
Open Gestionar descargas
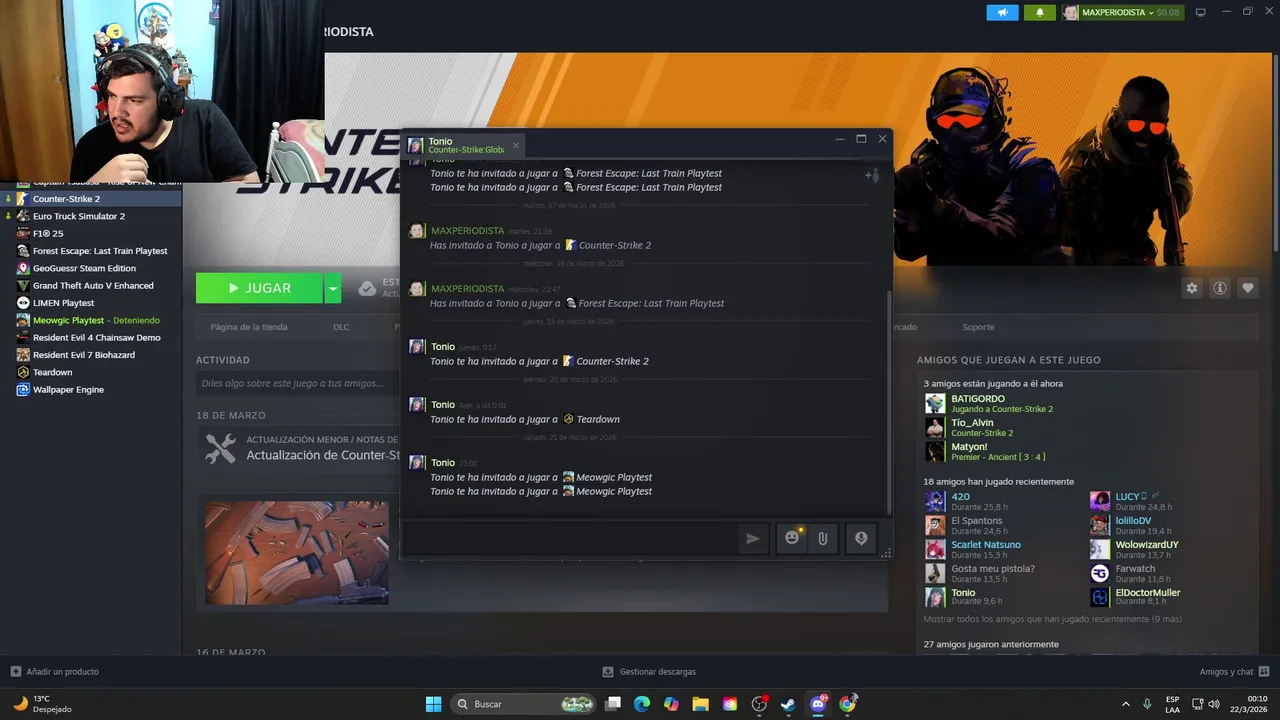[x=649, y=672]
